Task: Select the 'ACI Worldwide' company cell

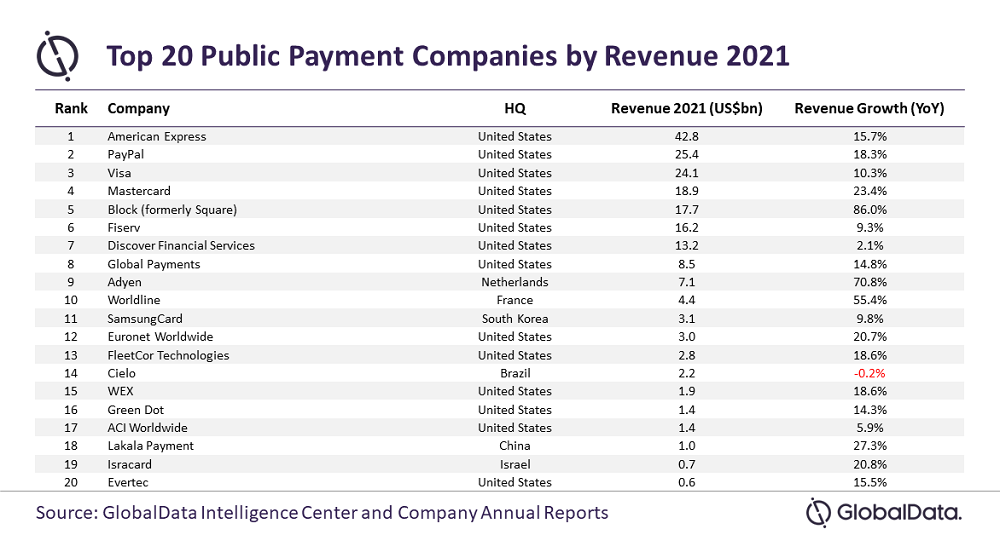Action: click(x=147, y=428)
